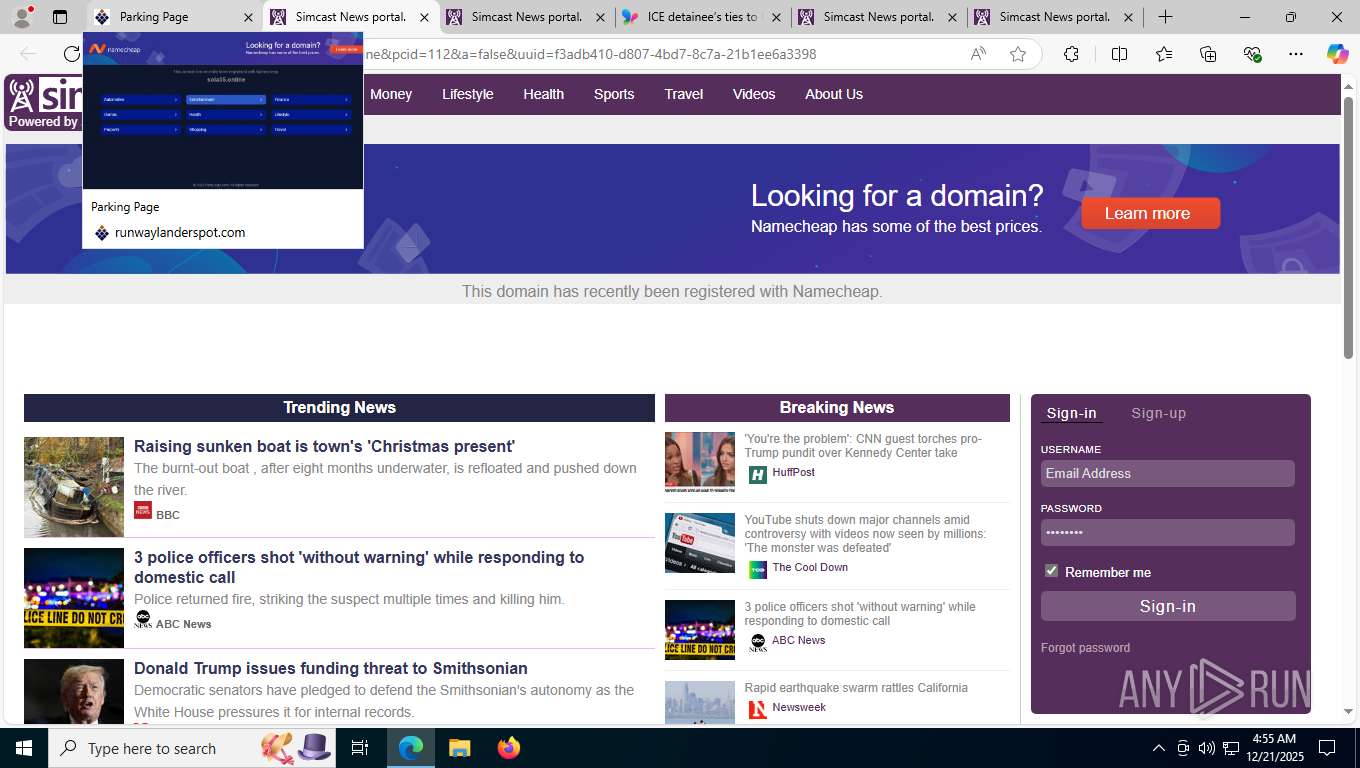This screenshot has height=768, width=1360.
Task: Open the Lifestyle menu
Action: pyautogui.click(x=468, y=94)
